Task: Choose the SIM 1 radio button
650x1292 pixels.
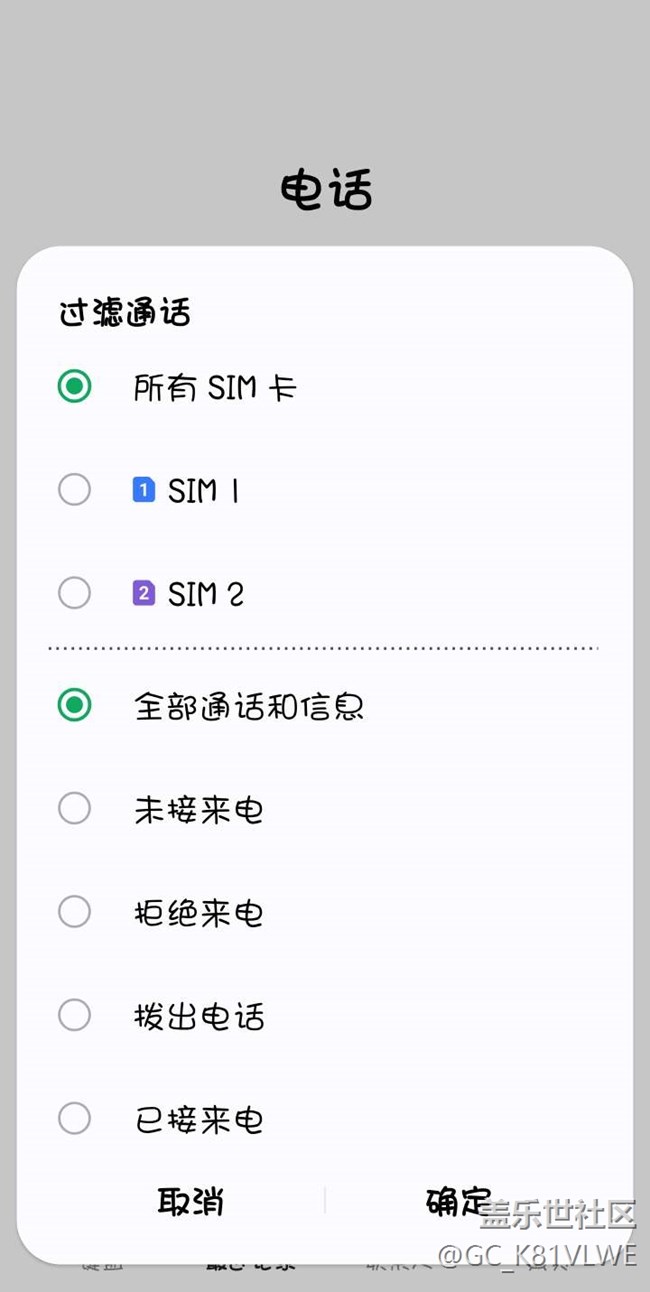Action: coord(75,490)
